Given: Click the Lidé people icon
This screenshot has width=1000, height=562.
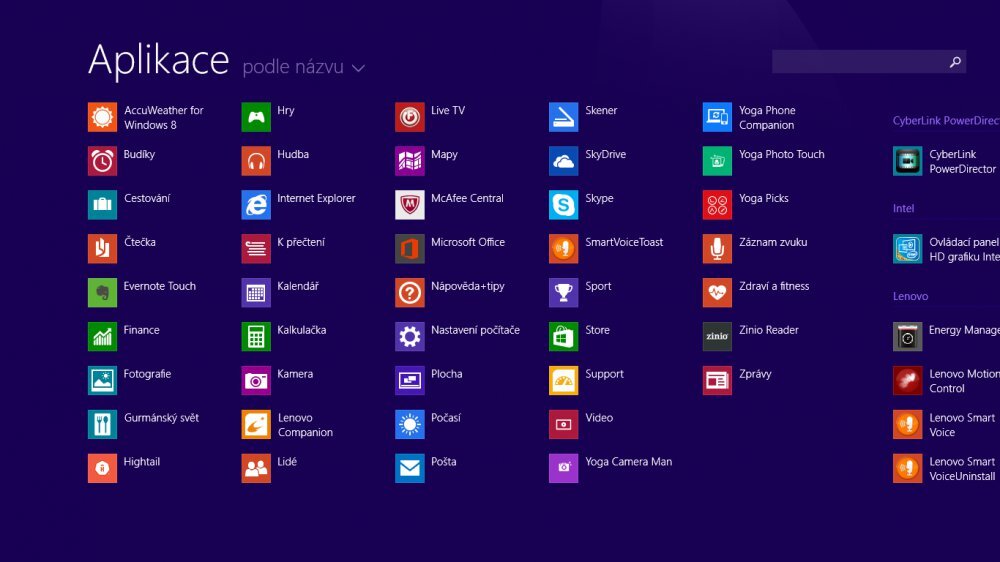Looking at the screenshot, I should coord(256,469).
